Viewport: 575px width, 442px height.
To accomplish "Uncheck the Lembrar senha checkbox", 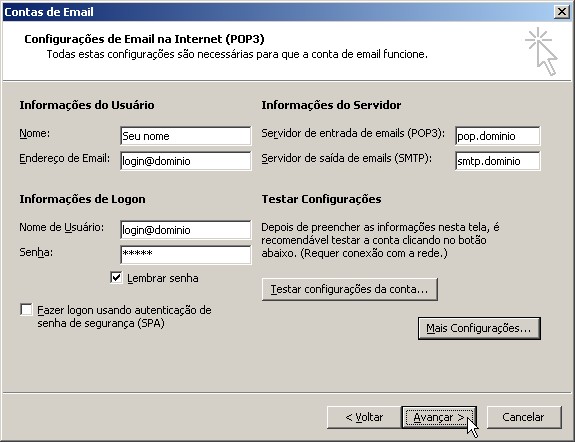I will pyautogui.click(x=116, y=278).
